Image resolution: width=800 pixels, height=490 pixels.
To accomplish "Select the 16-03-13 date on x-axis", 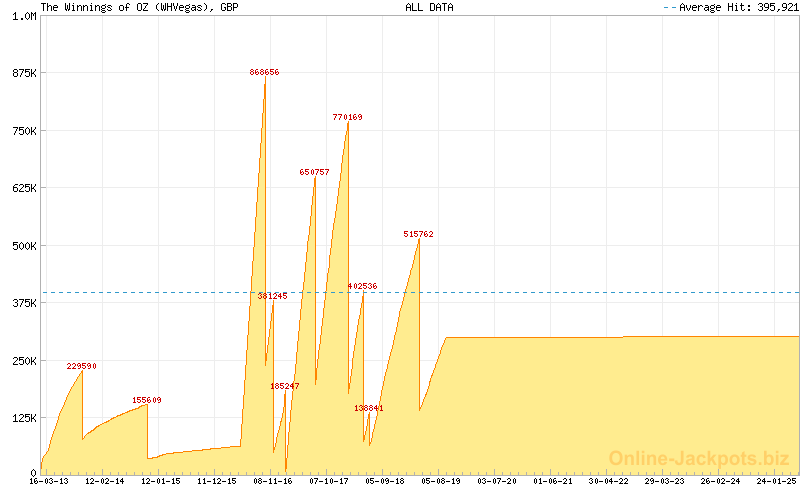I will (x=49, y=481).
